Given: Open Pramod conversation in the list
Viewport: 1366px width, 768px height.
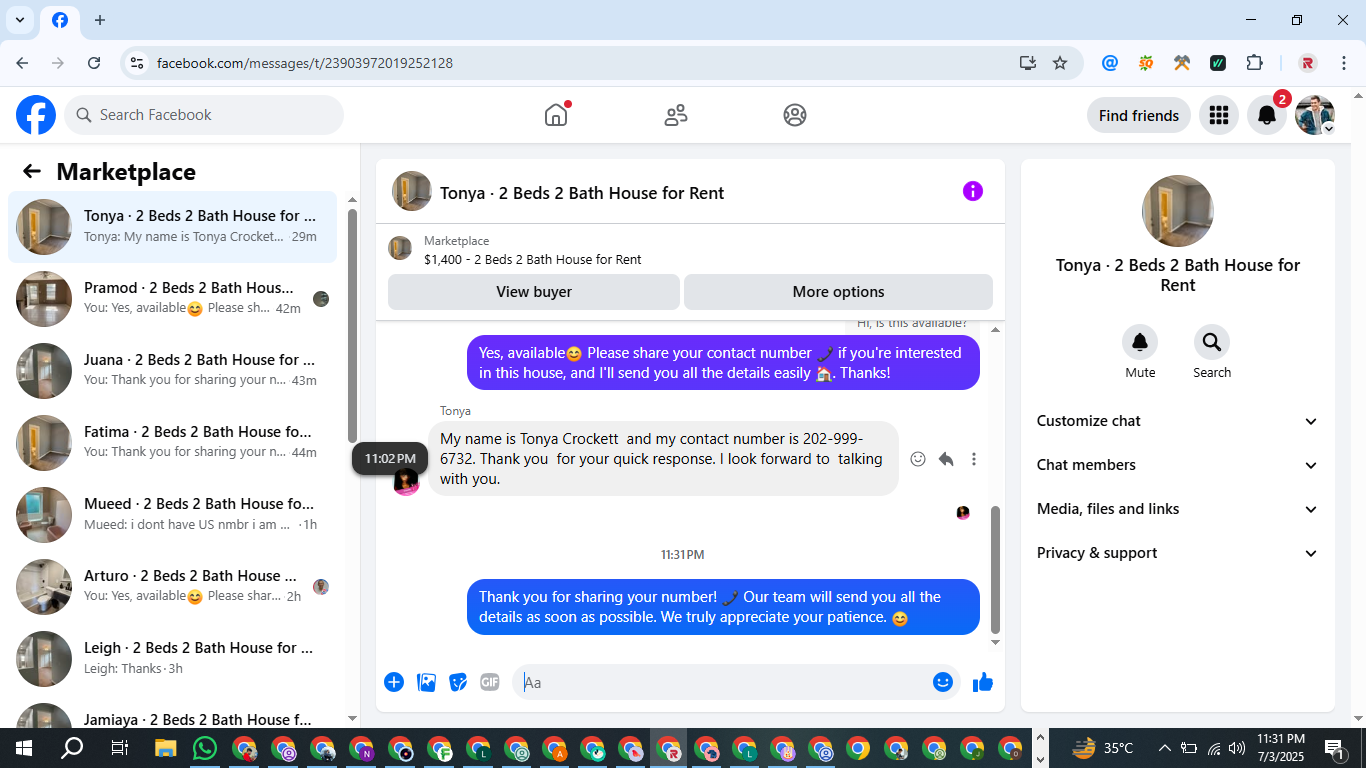Looking at the screenshot, I should 172,299.
